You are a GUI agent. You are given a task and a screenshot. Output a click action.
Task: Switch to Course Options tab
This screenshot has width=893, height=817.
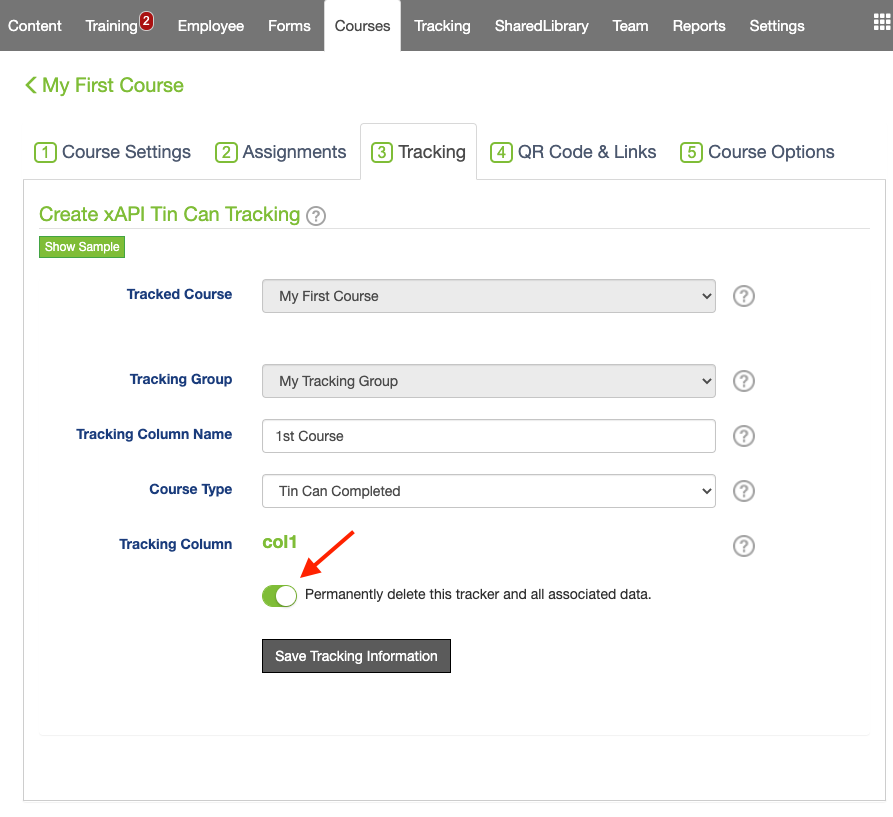pos(757,152)
